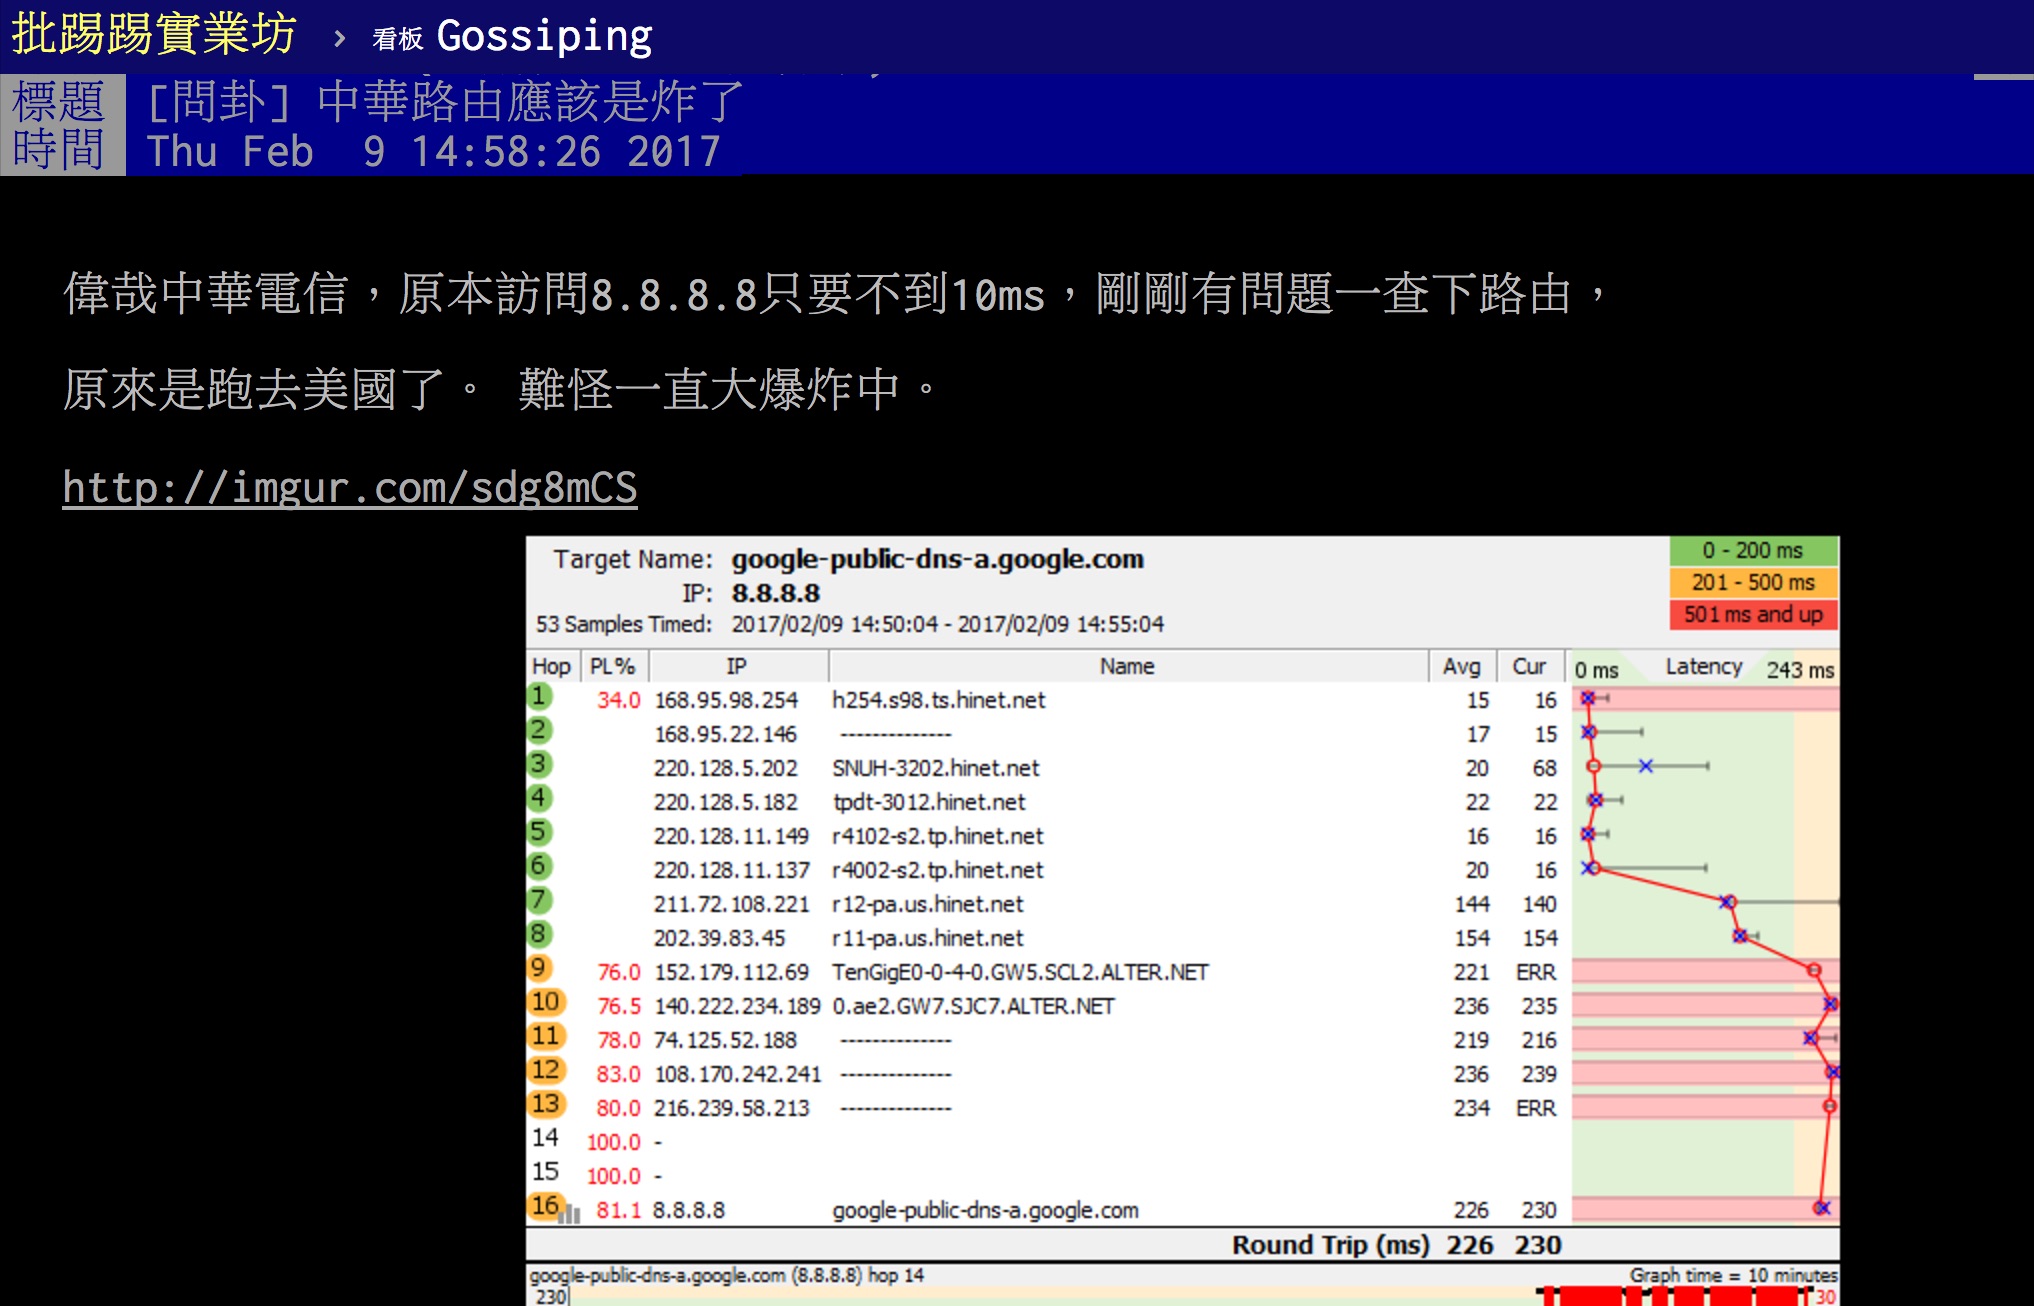Image resolution: width=2034 pixels, height=1306 pixels.
Task: Click the Name column header
Action: click(x=1127, y=666)
